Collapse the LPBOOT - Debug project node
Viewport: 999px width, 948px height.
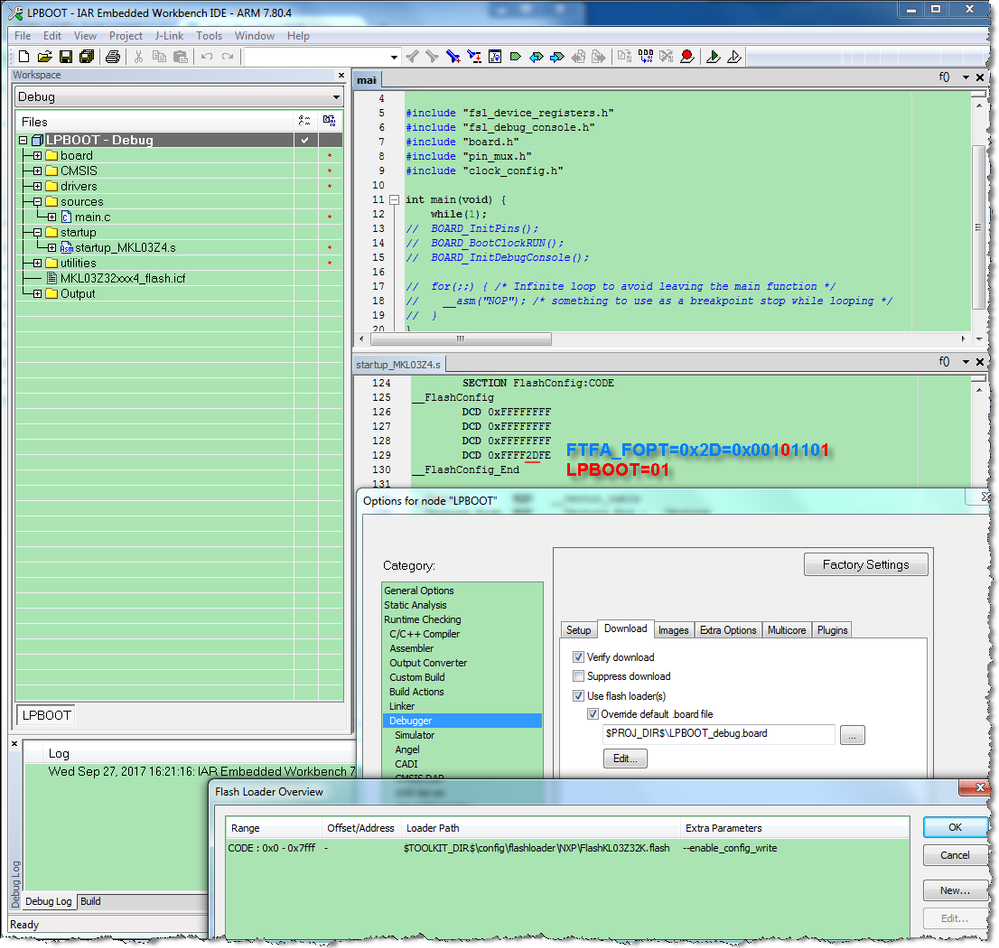tap(23, 140)
